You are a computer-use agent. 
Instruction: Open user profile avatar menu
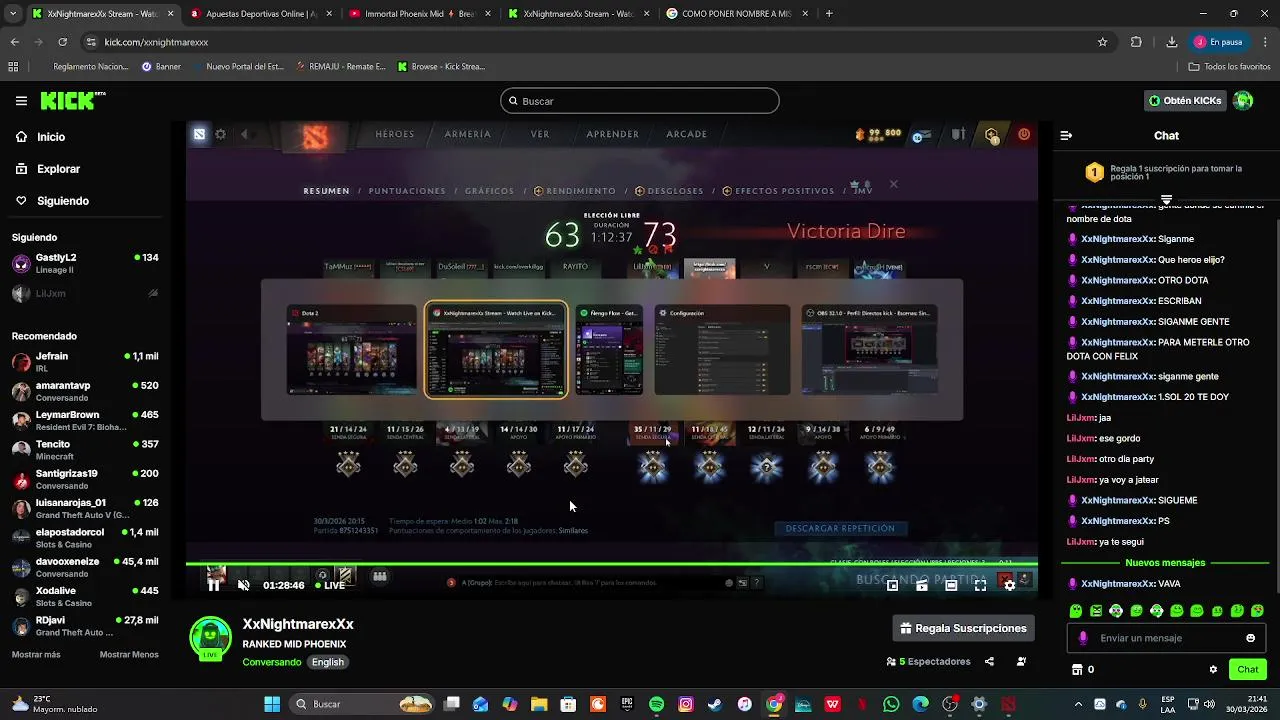pyautogui.click(x=1243, y=100)
